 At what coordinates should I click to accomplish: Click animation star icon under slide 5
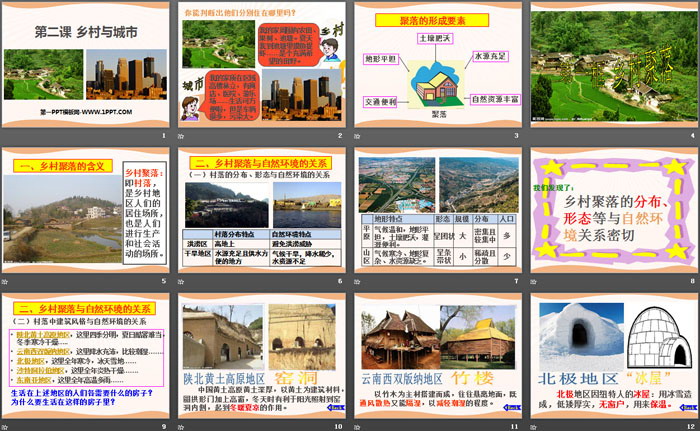pos(4,281)
